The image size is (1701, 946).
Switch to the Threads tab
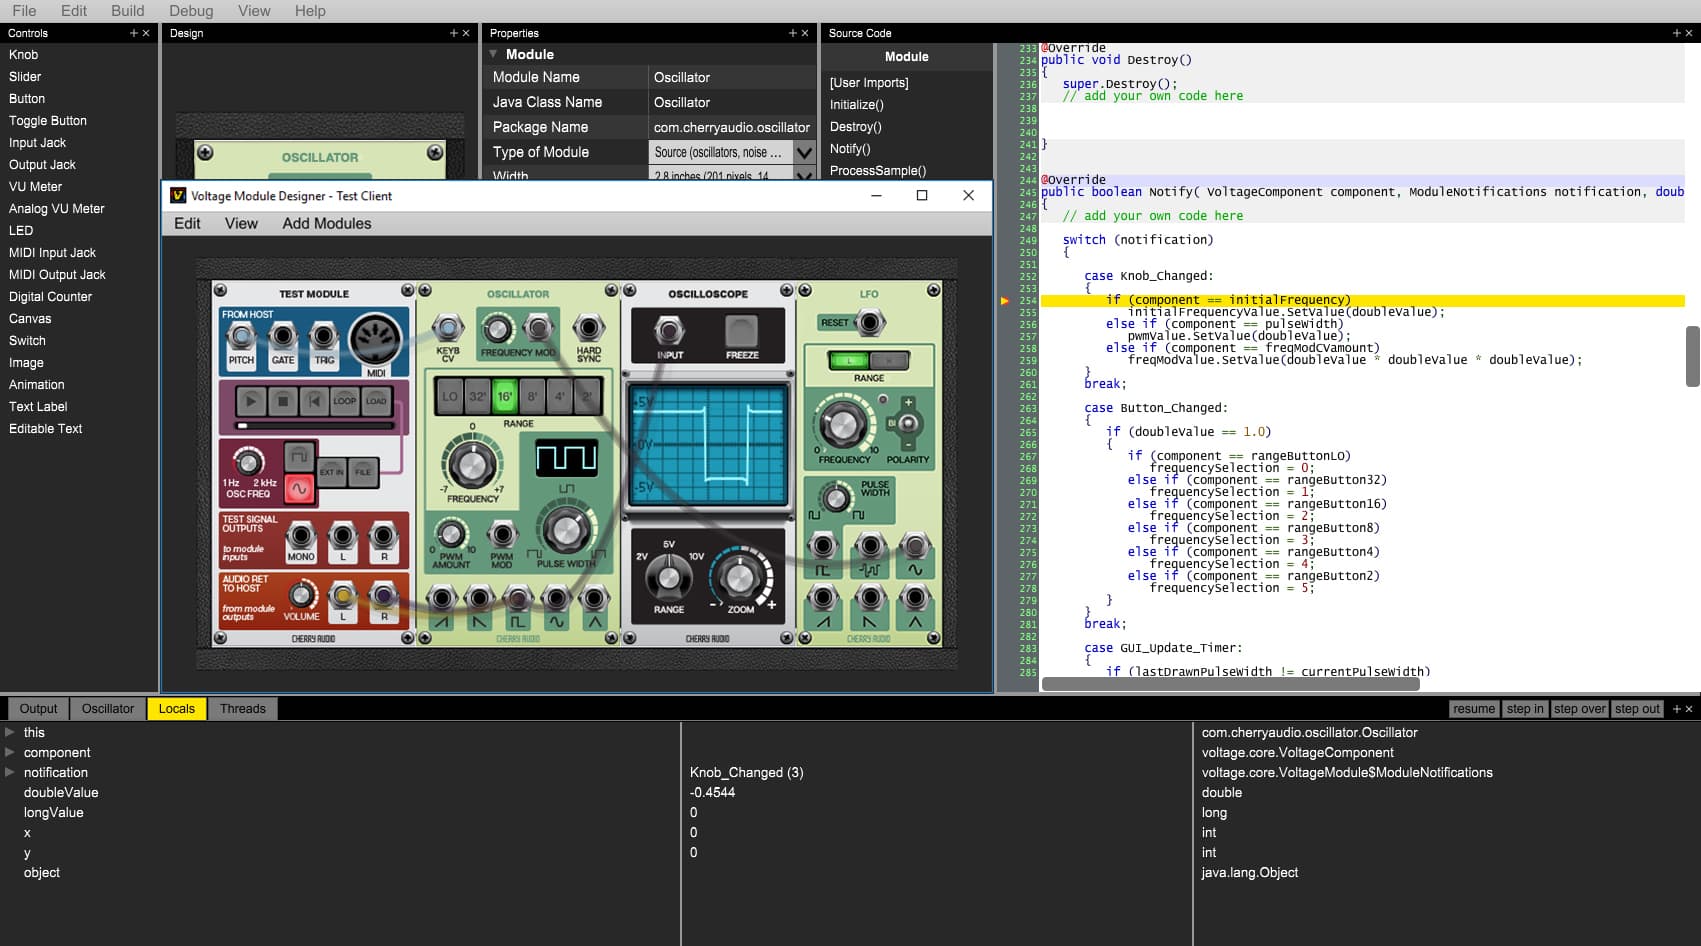pyautogui.click(x=242, y=709)
